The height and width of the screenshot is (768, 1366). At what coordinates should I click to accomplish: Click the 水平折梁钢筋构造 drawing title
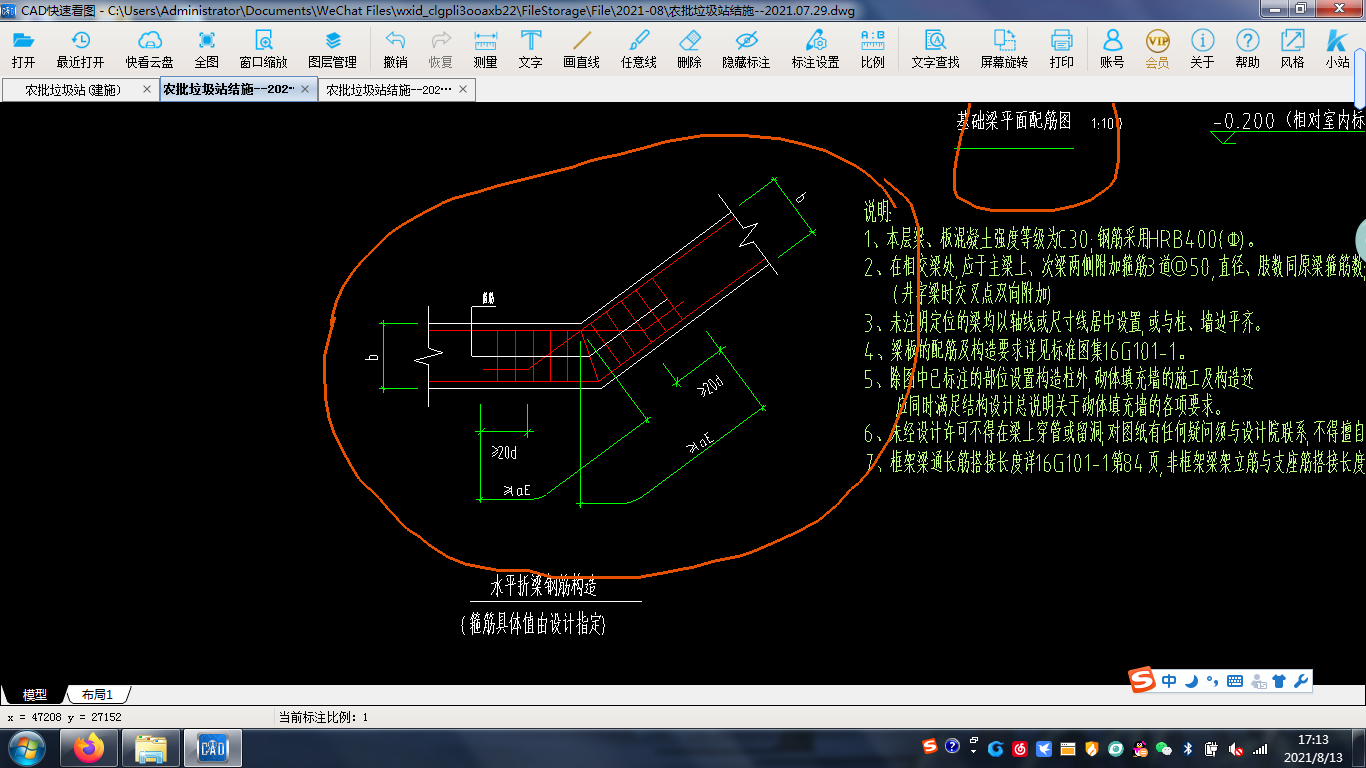click(x=543, y=586)
